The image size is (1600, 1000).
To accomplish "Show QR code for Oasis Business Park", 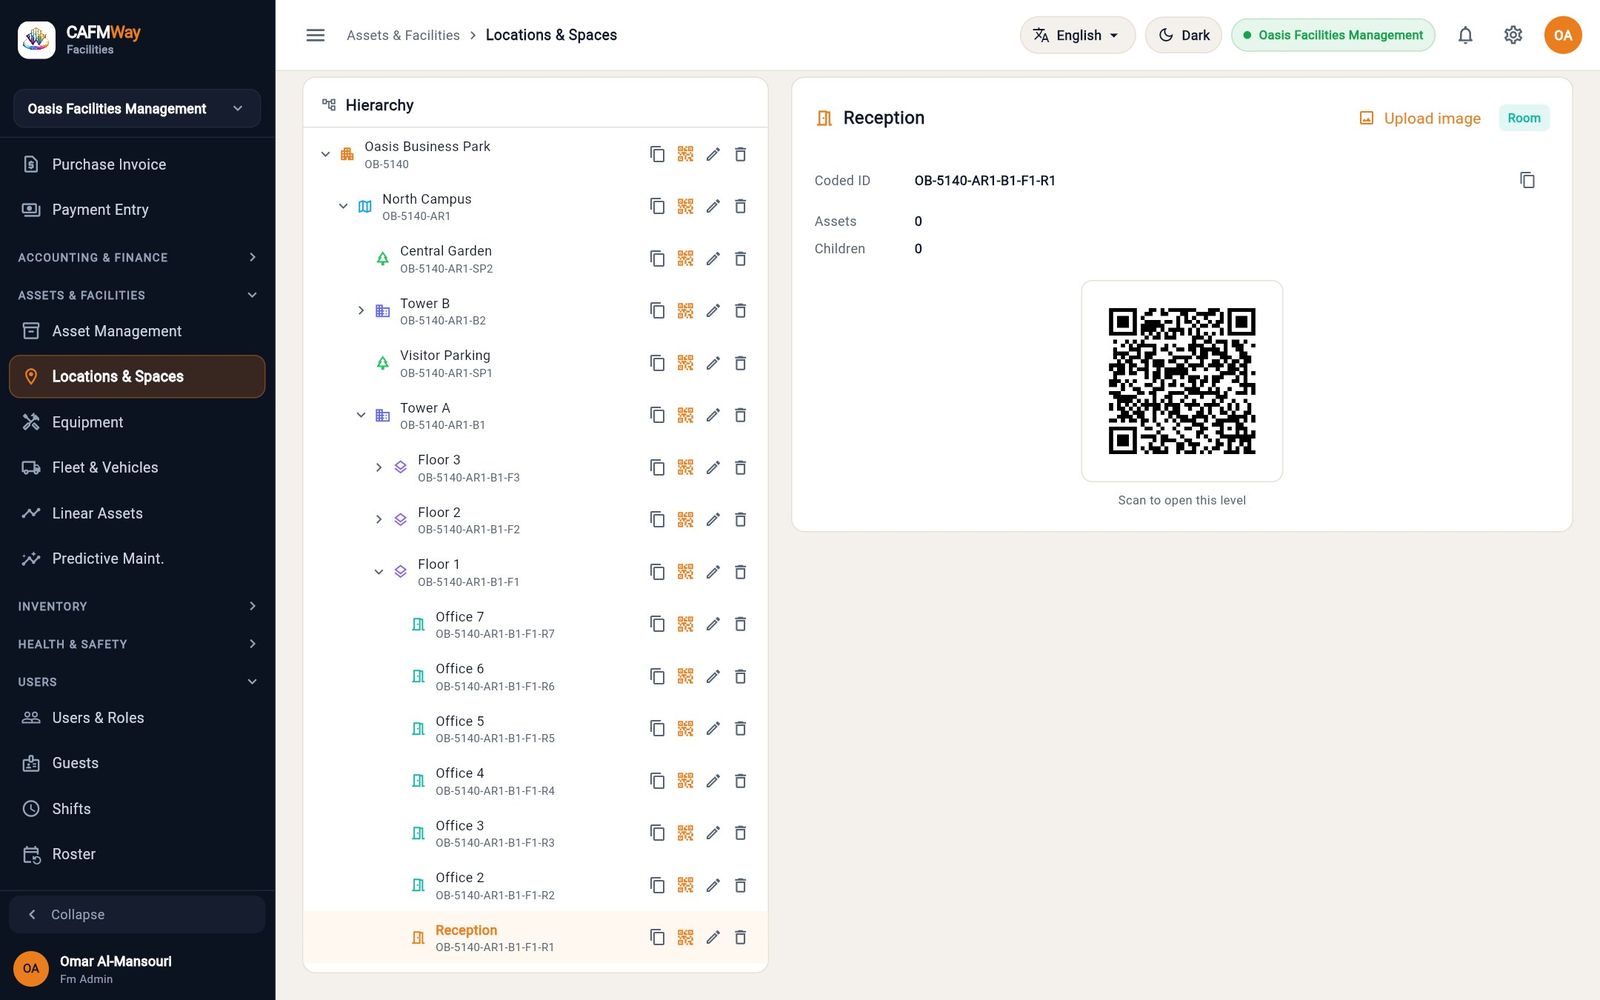I will click(x=685, y=154).
